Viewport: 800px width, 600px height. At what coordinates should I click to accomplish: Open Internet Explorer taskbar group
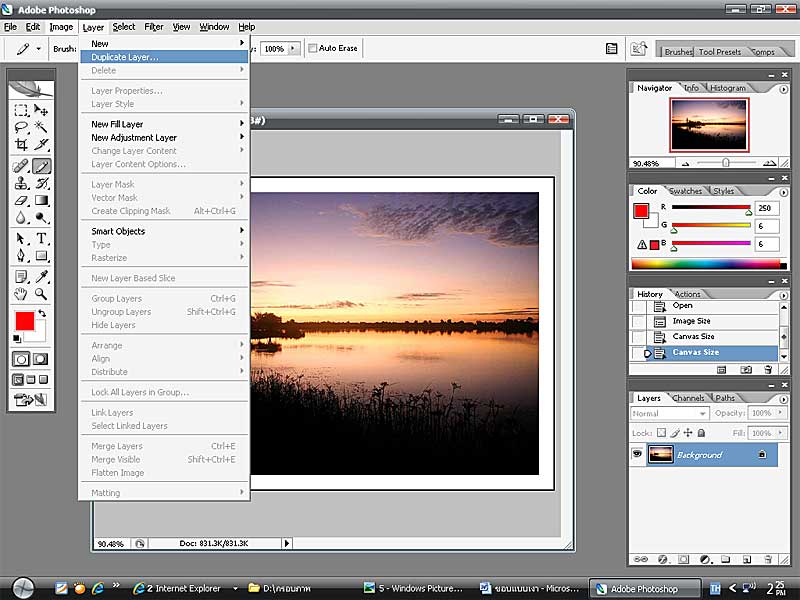pos(185,588)
